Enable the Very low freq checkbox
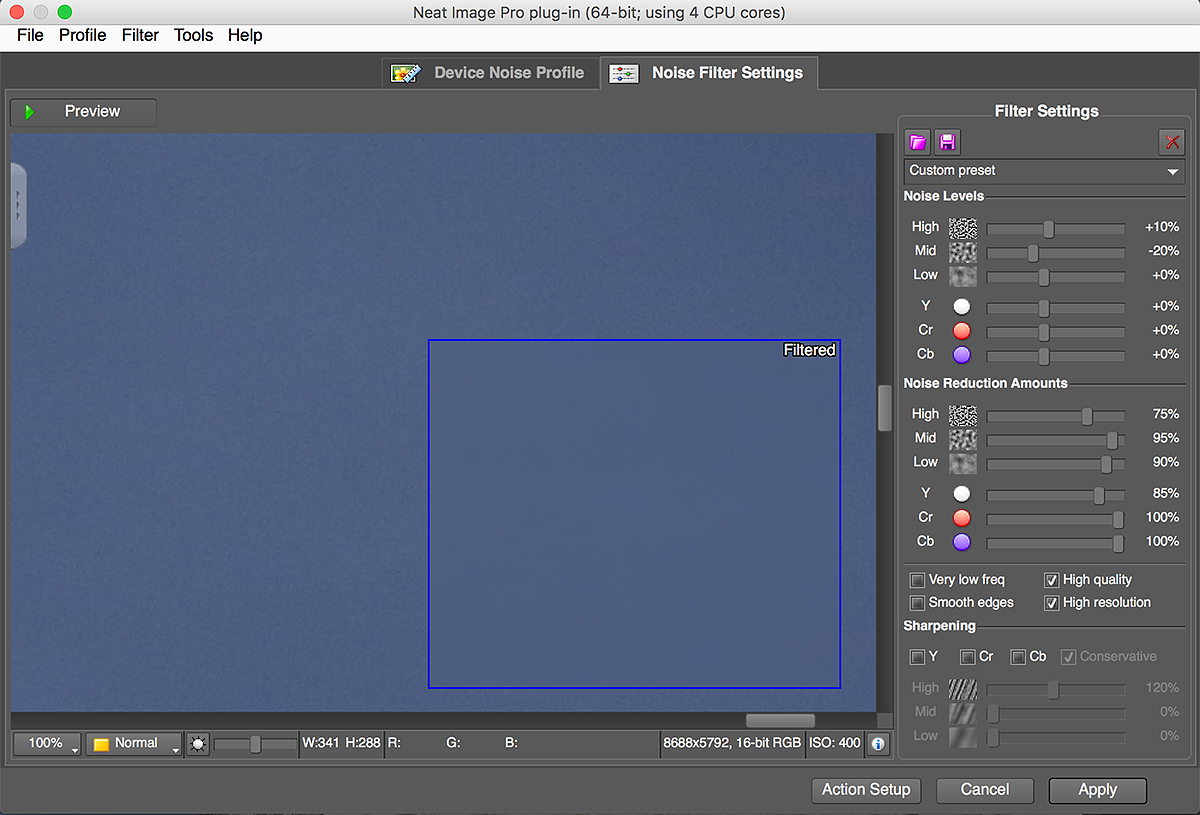Viewport: 1200px width, 815px height. click(917, 580)
